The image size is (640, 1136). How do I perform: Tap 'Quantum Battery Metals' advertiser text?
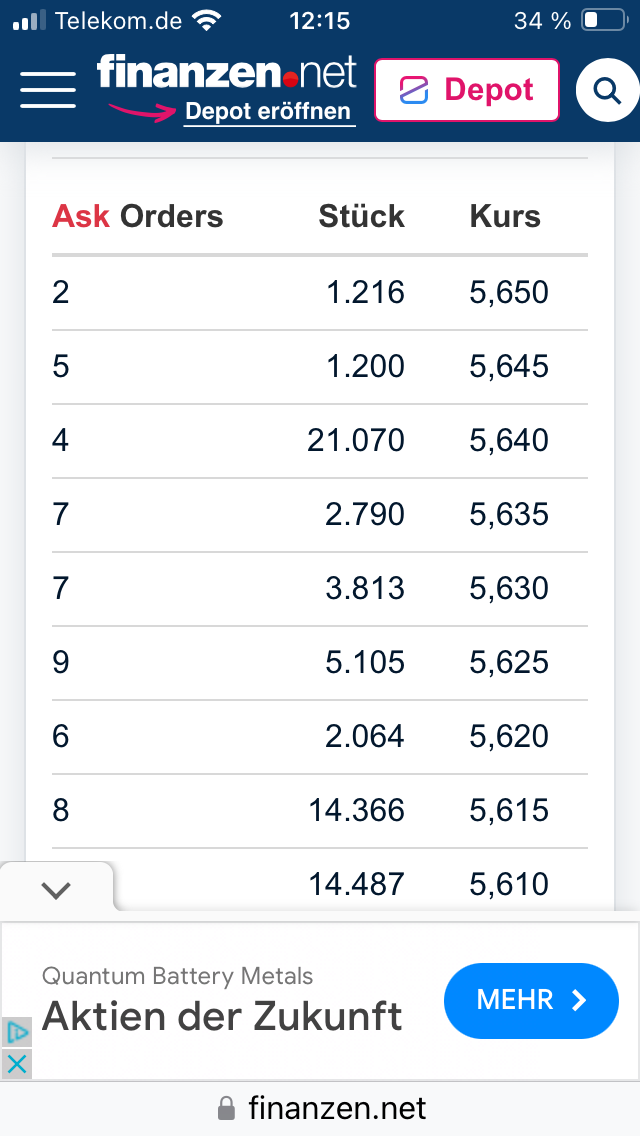point(178,976)
